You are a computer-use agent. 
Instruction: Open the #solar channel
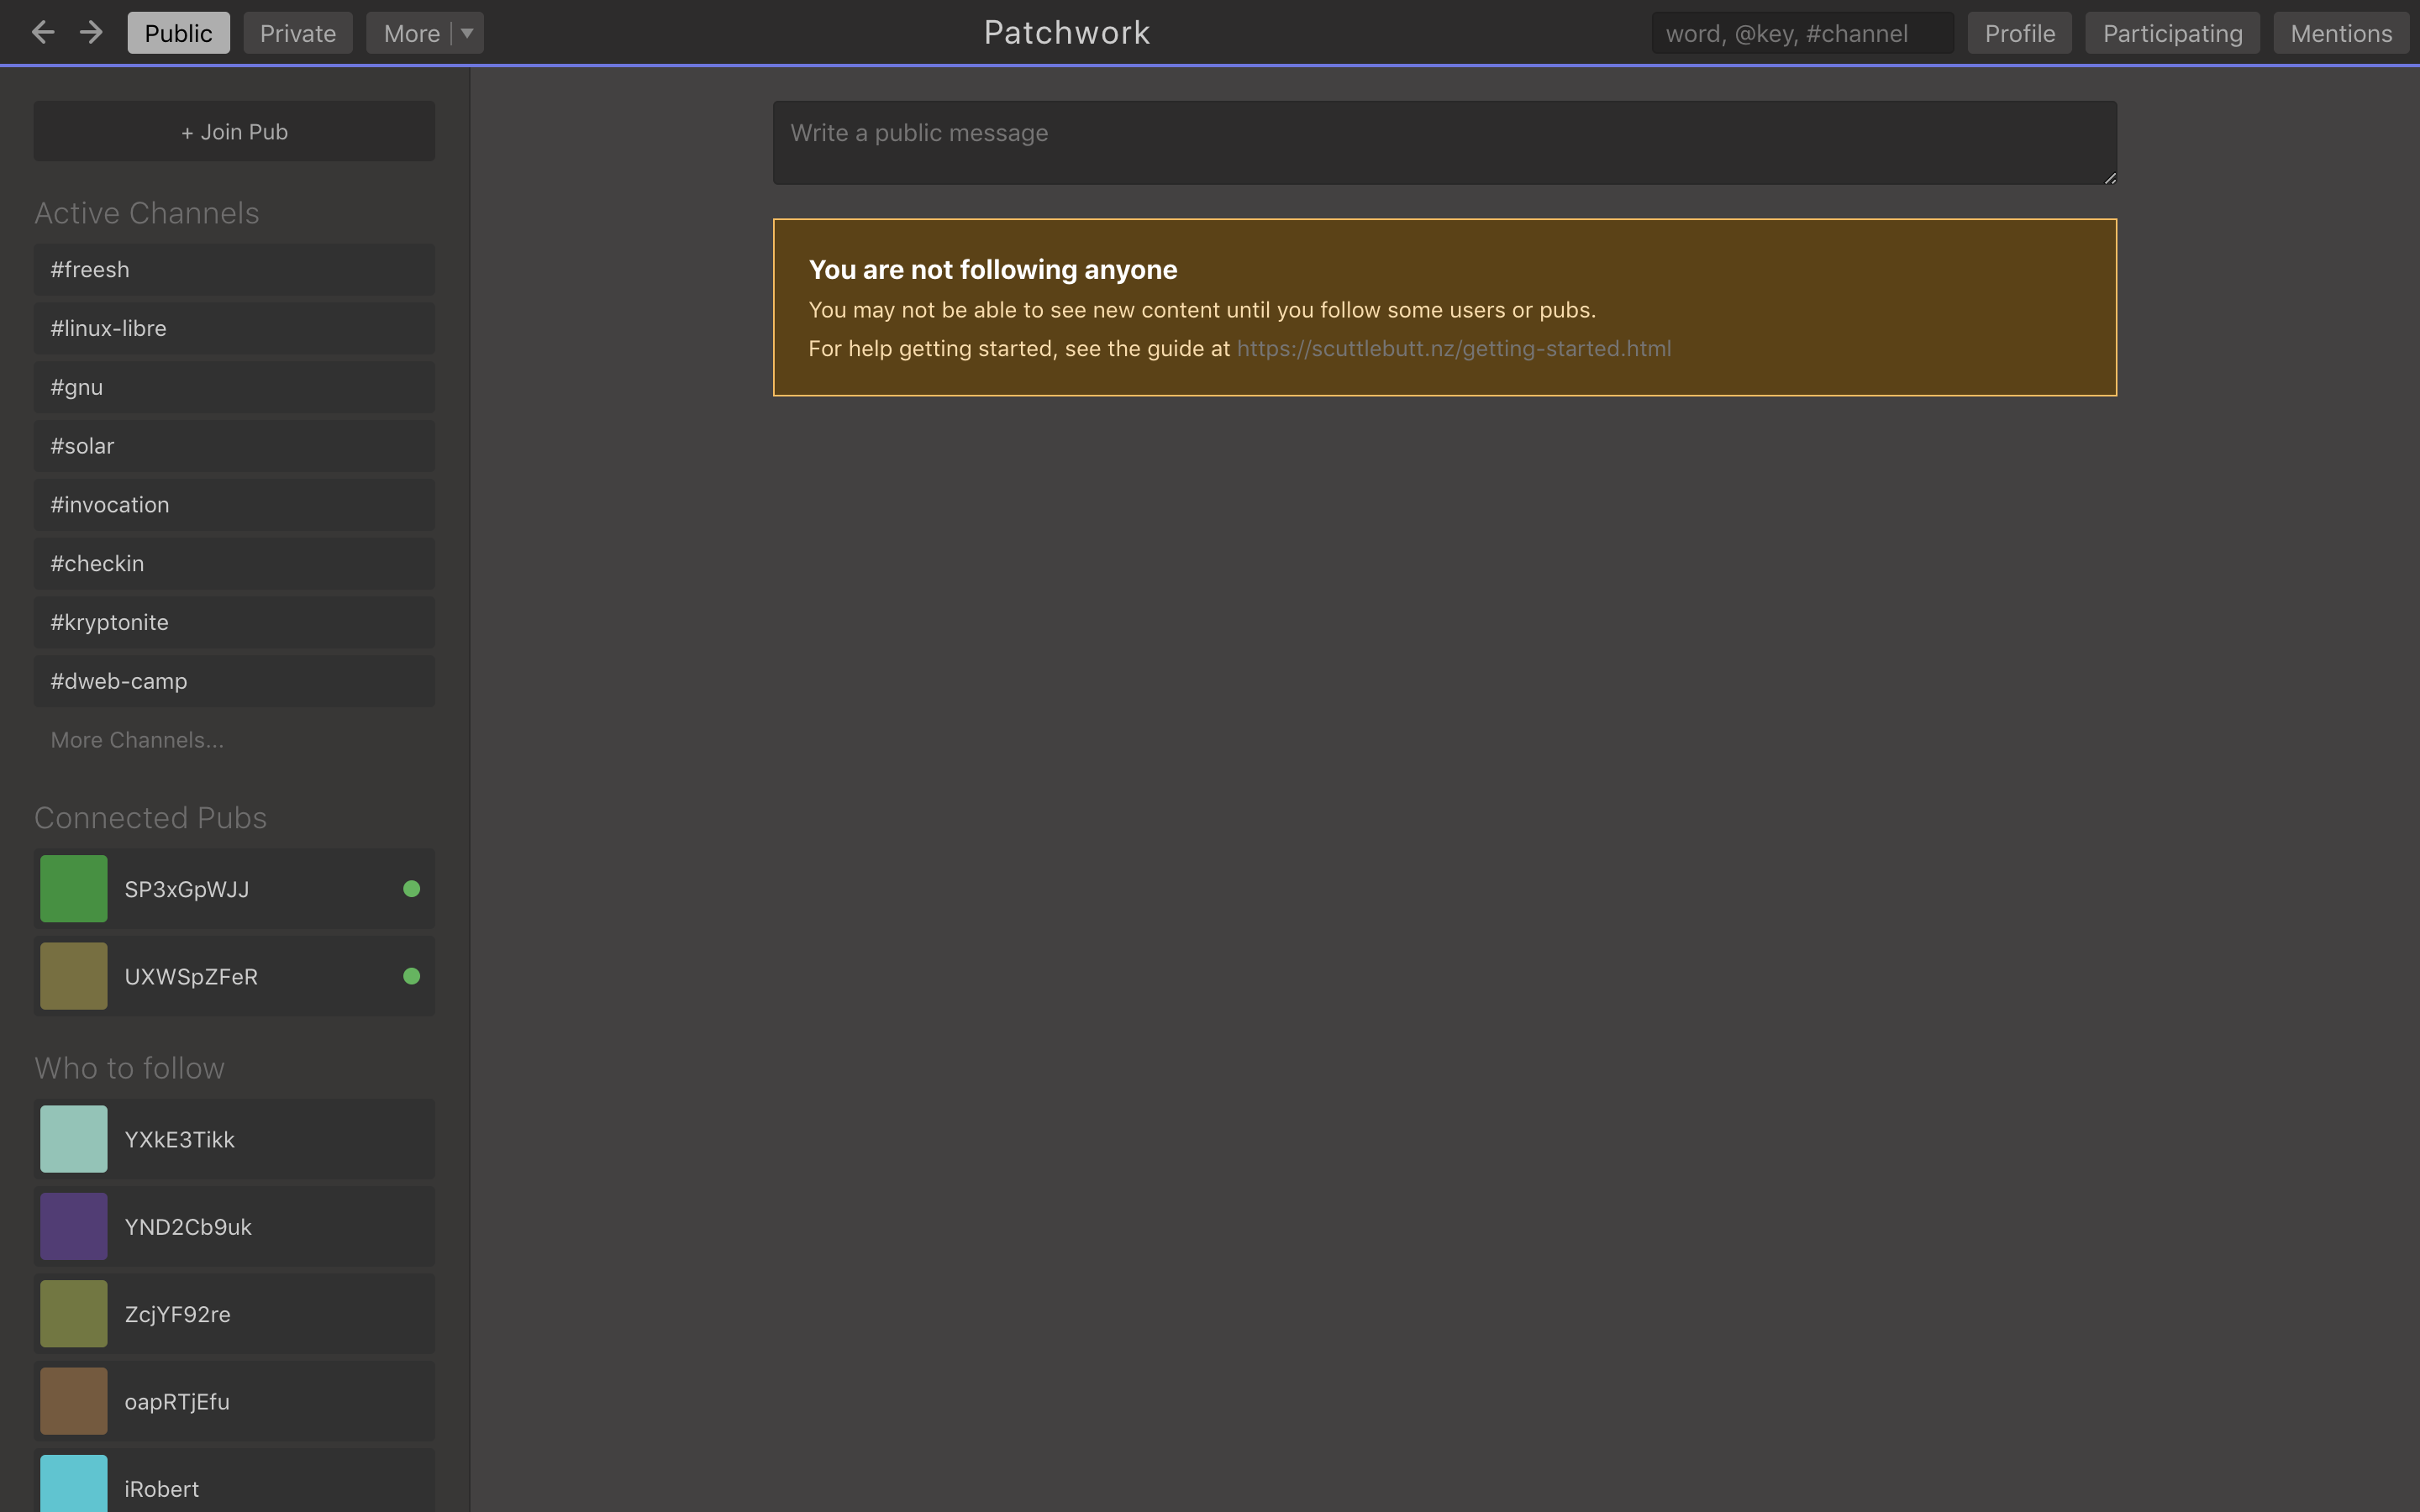pos(234,446)
